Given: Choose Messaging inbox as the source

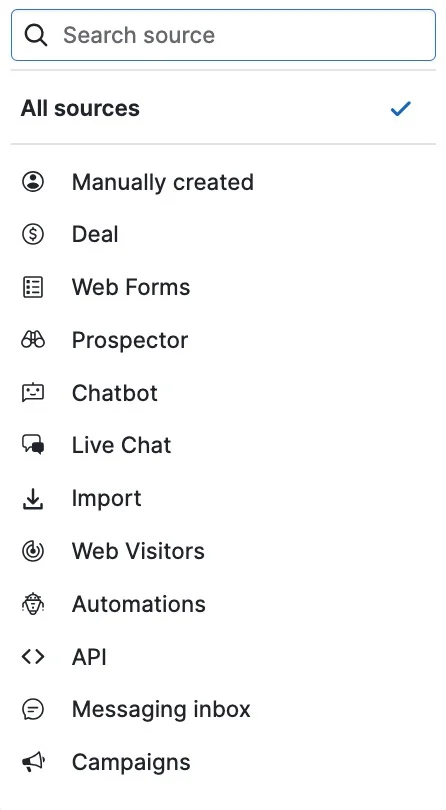Looking at the screenshot, I should (223, 709).
